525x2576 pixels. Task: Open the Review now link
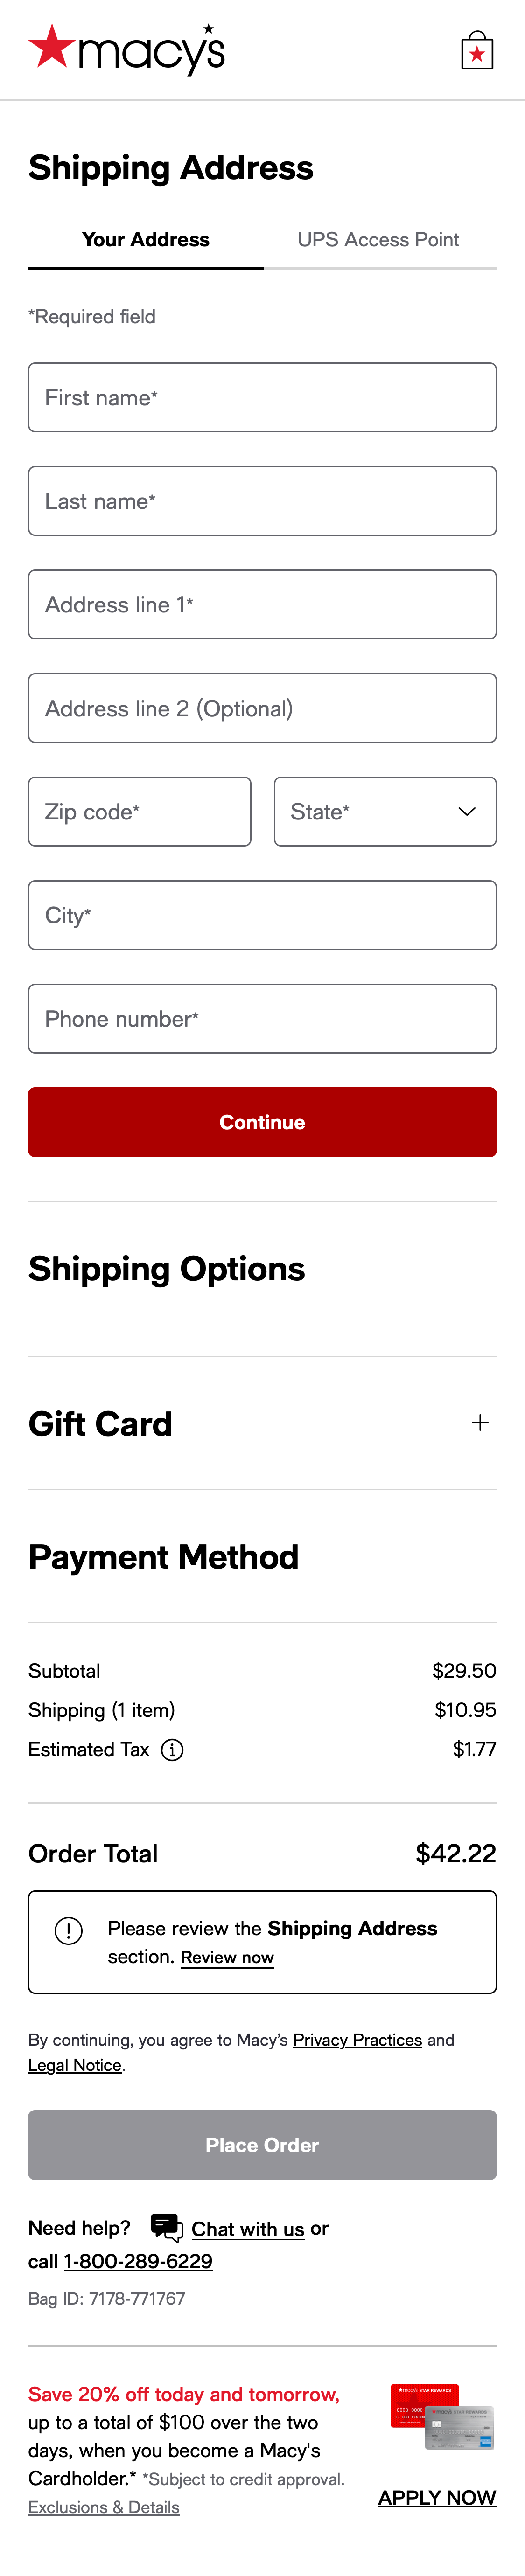coord(226,1957)
